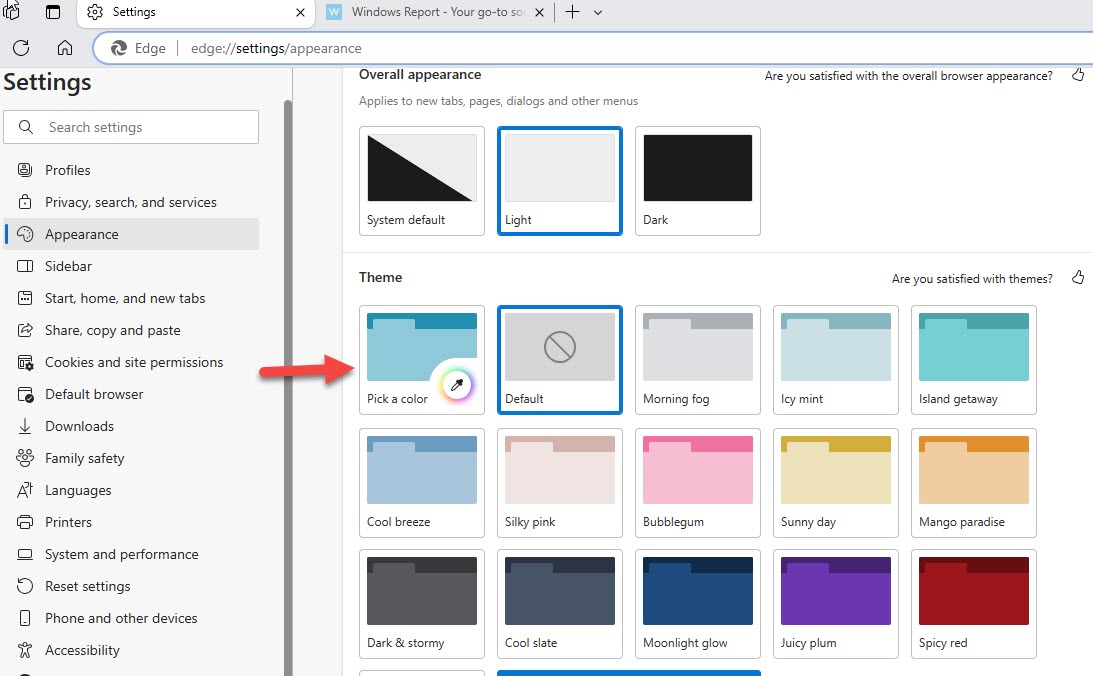Open Downloads settings
Screen dimensions: 1093x676
[131, 426]
